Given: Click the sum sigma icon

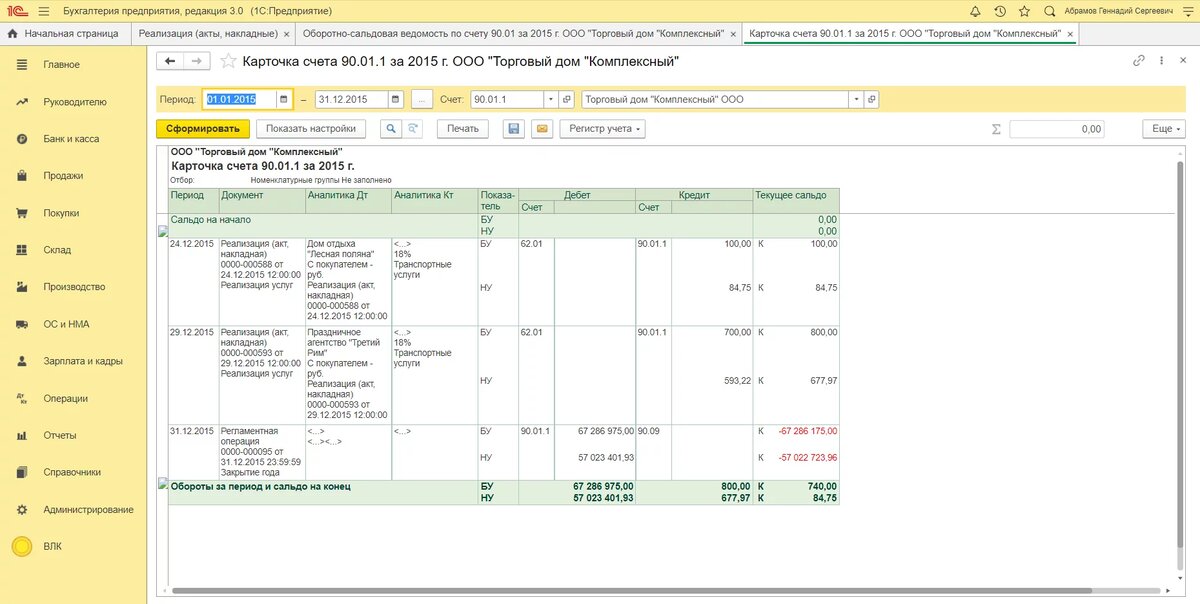Looking at the screenshot, I should [x=996, y=129].
